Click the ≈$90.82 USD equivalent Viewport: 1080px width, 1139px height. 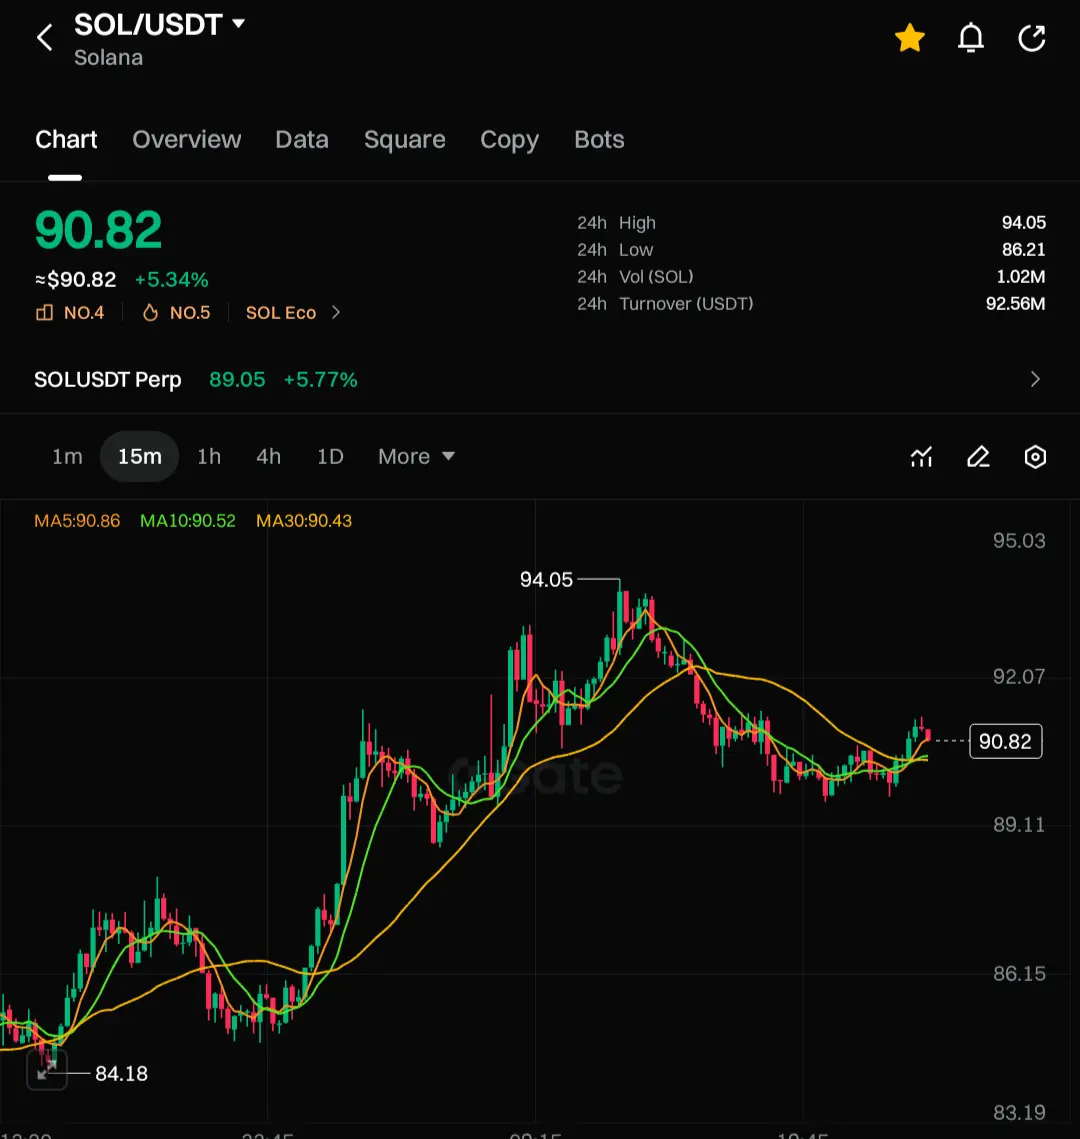click(x=76, y=280)
